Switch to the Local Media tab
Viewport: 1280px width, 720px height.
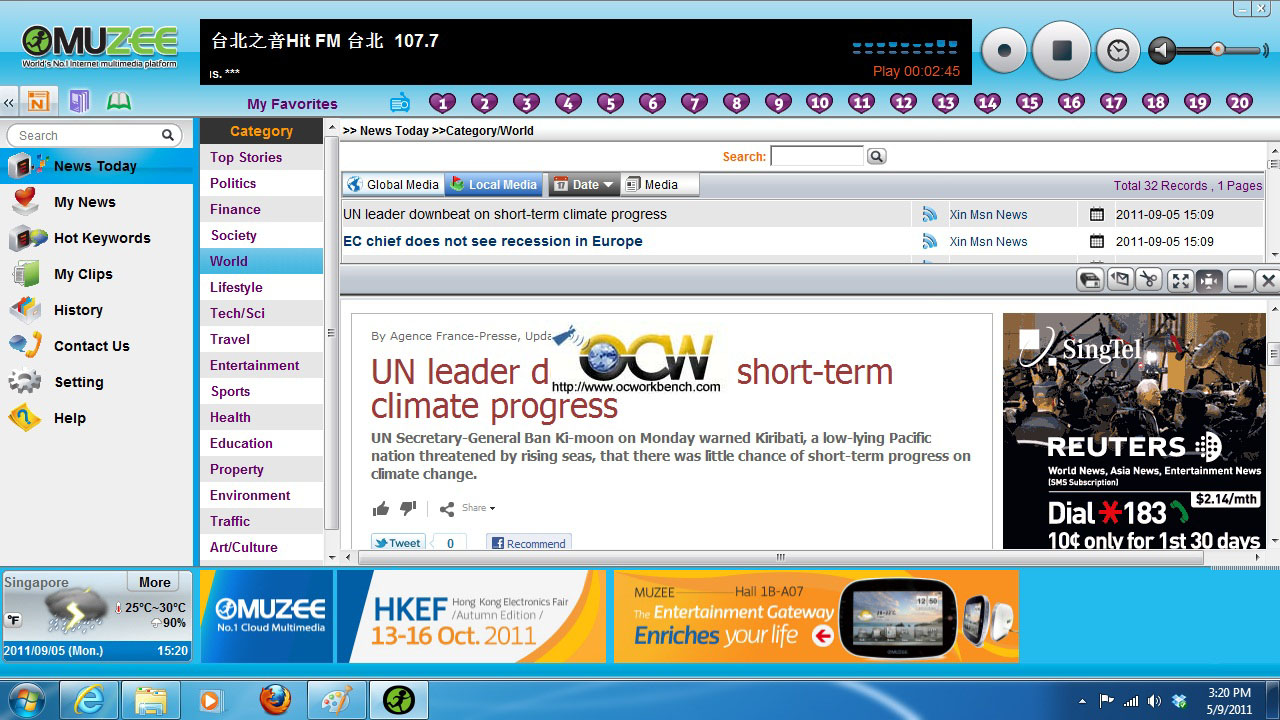(x=494, y=185)
